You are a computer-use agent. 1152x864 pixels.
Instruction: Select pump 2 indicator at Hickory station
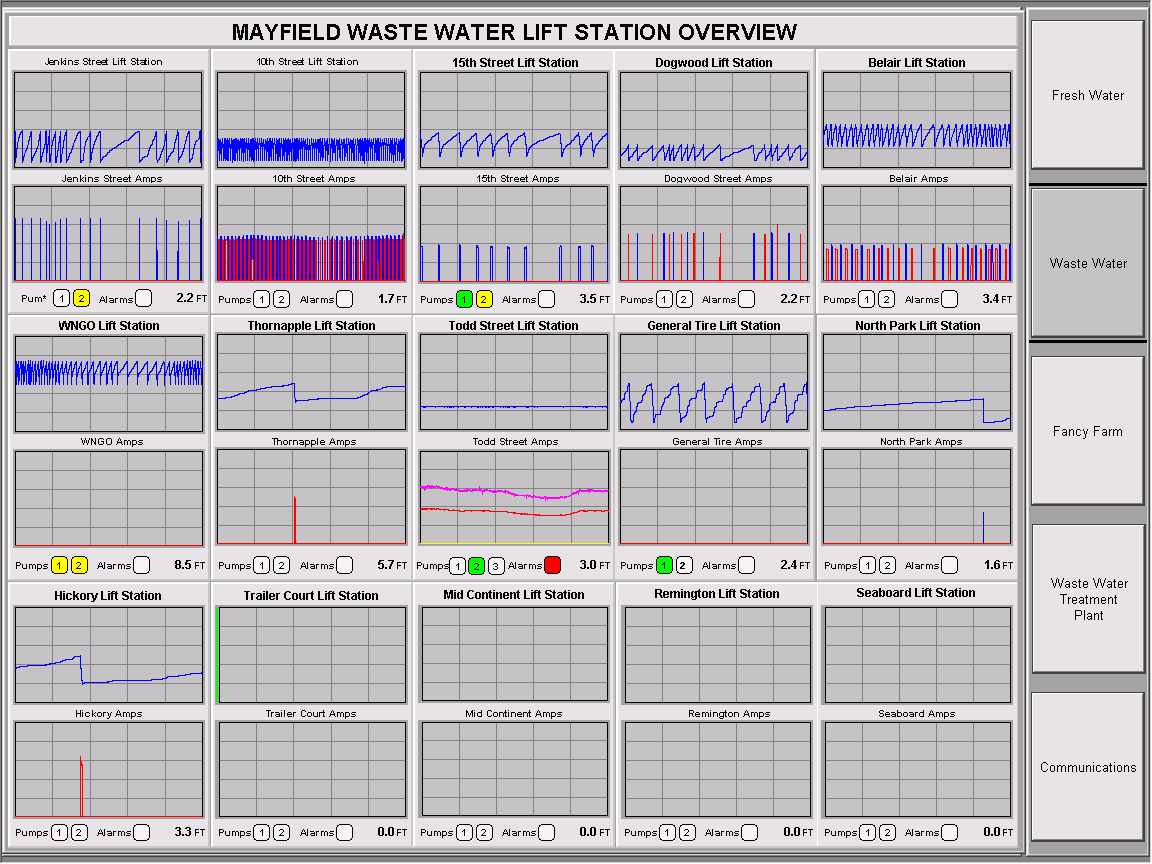point(80,832)
